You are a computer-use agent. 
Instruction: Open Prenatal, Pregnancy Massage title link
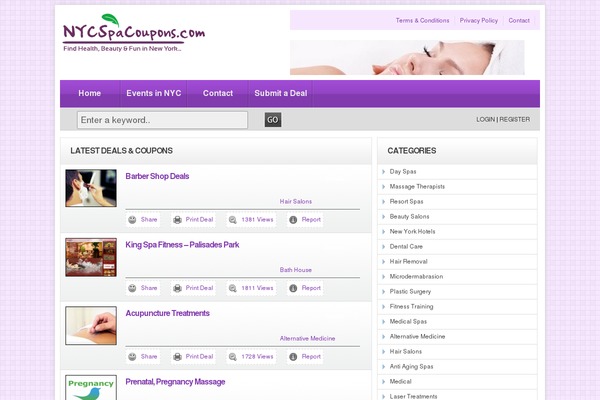coord(175,382)
